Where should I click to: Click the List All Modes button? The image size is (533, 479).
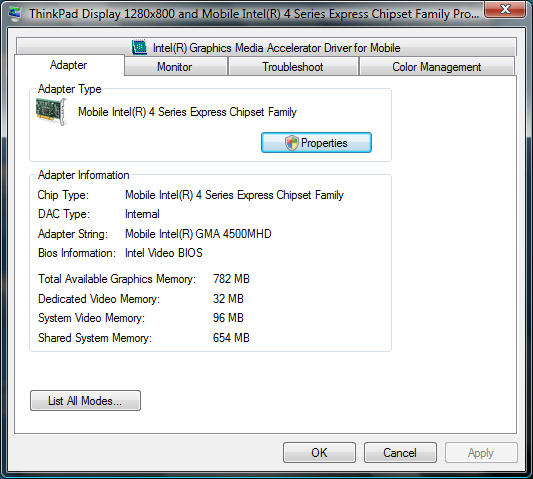pos(85,400)
